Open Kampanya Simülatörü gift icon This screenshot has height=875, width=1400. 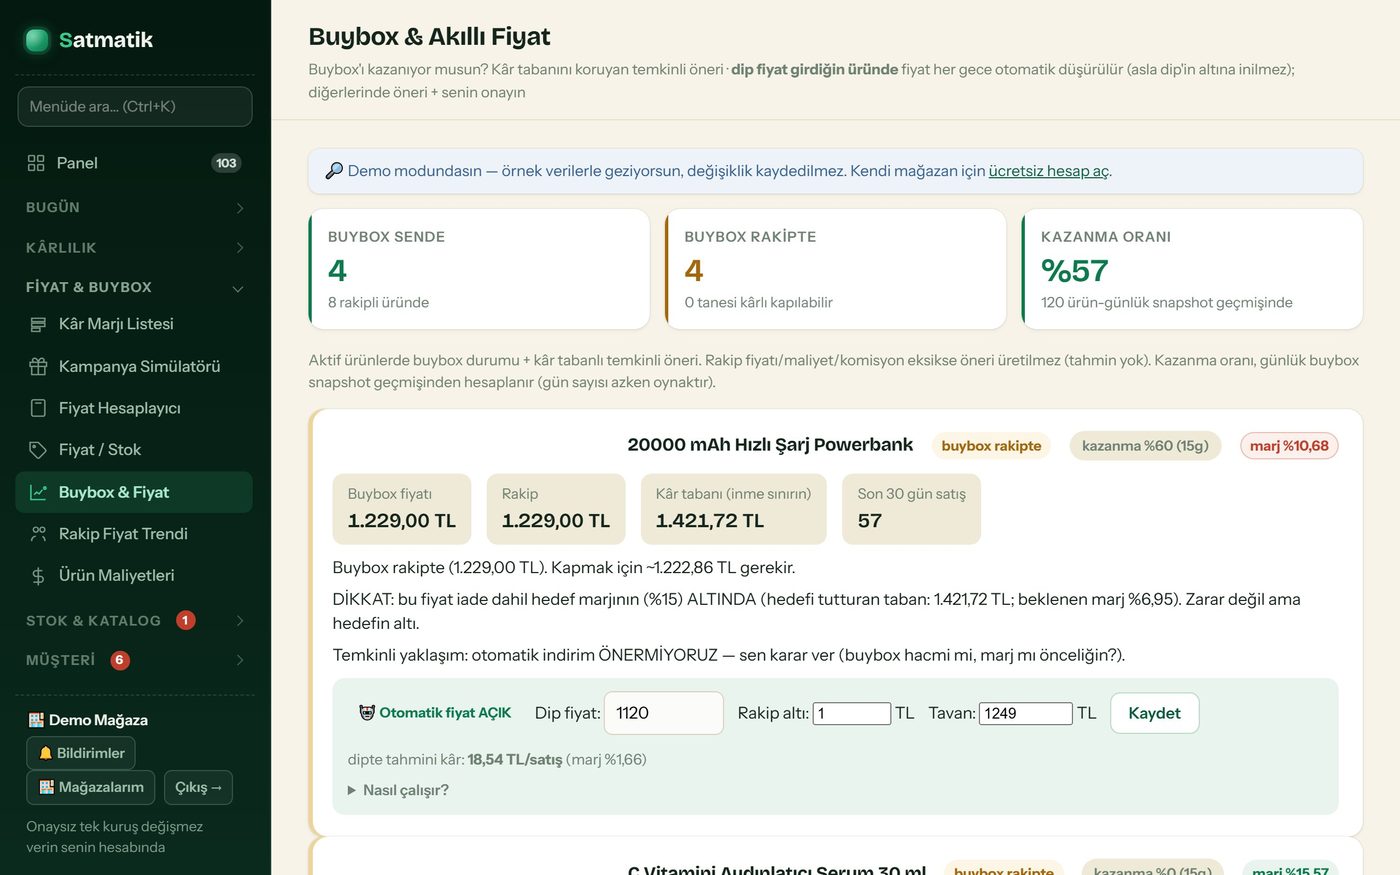coord(38,366)
